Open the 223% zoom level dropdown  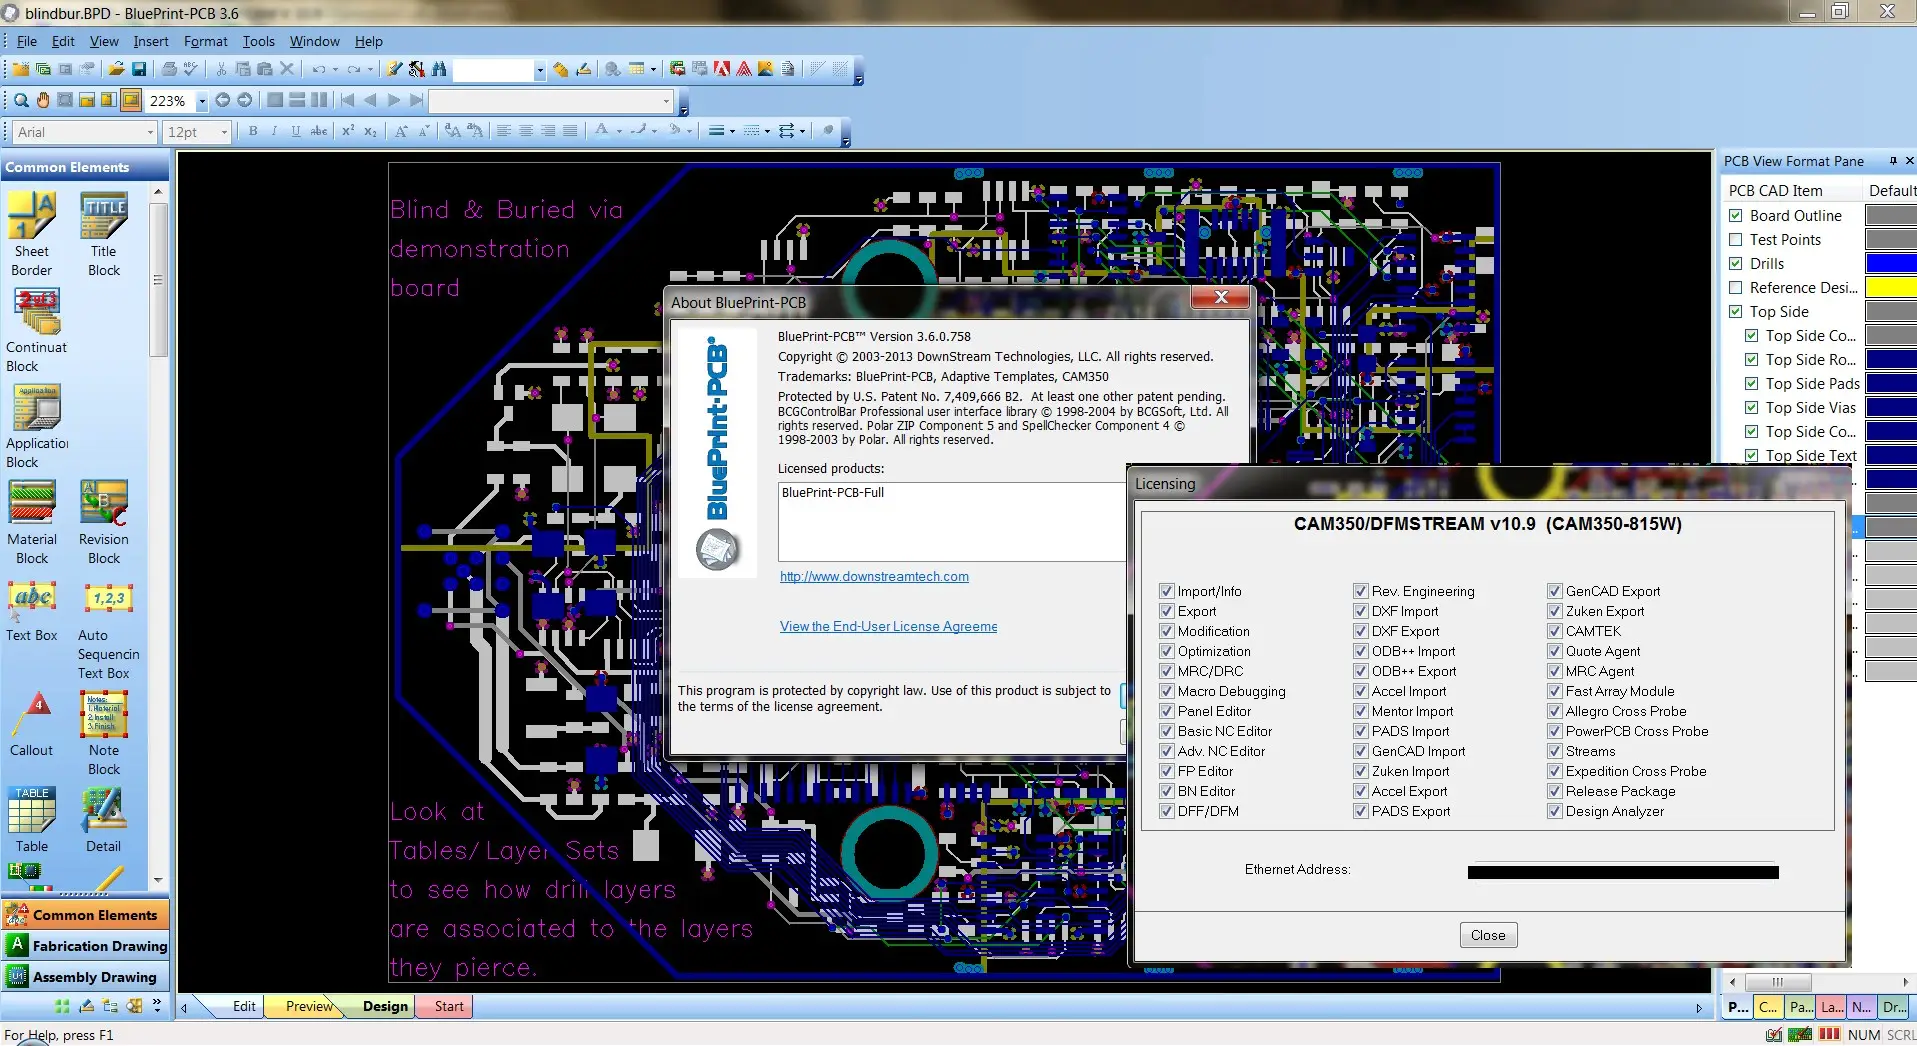click(202, 101)
